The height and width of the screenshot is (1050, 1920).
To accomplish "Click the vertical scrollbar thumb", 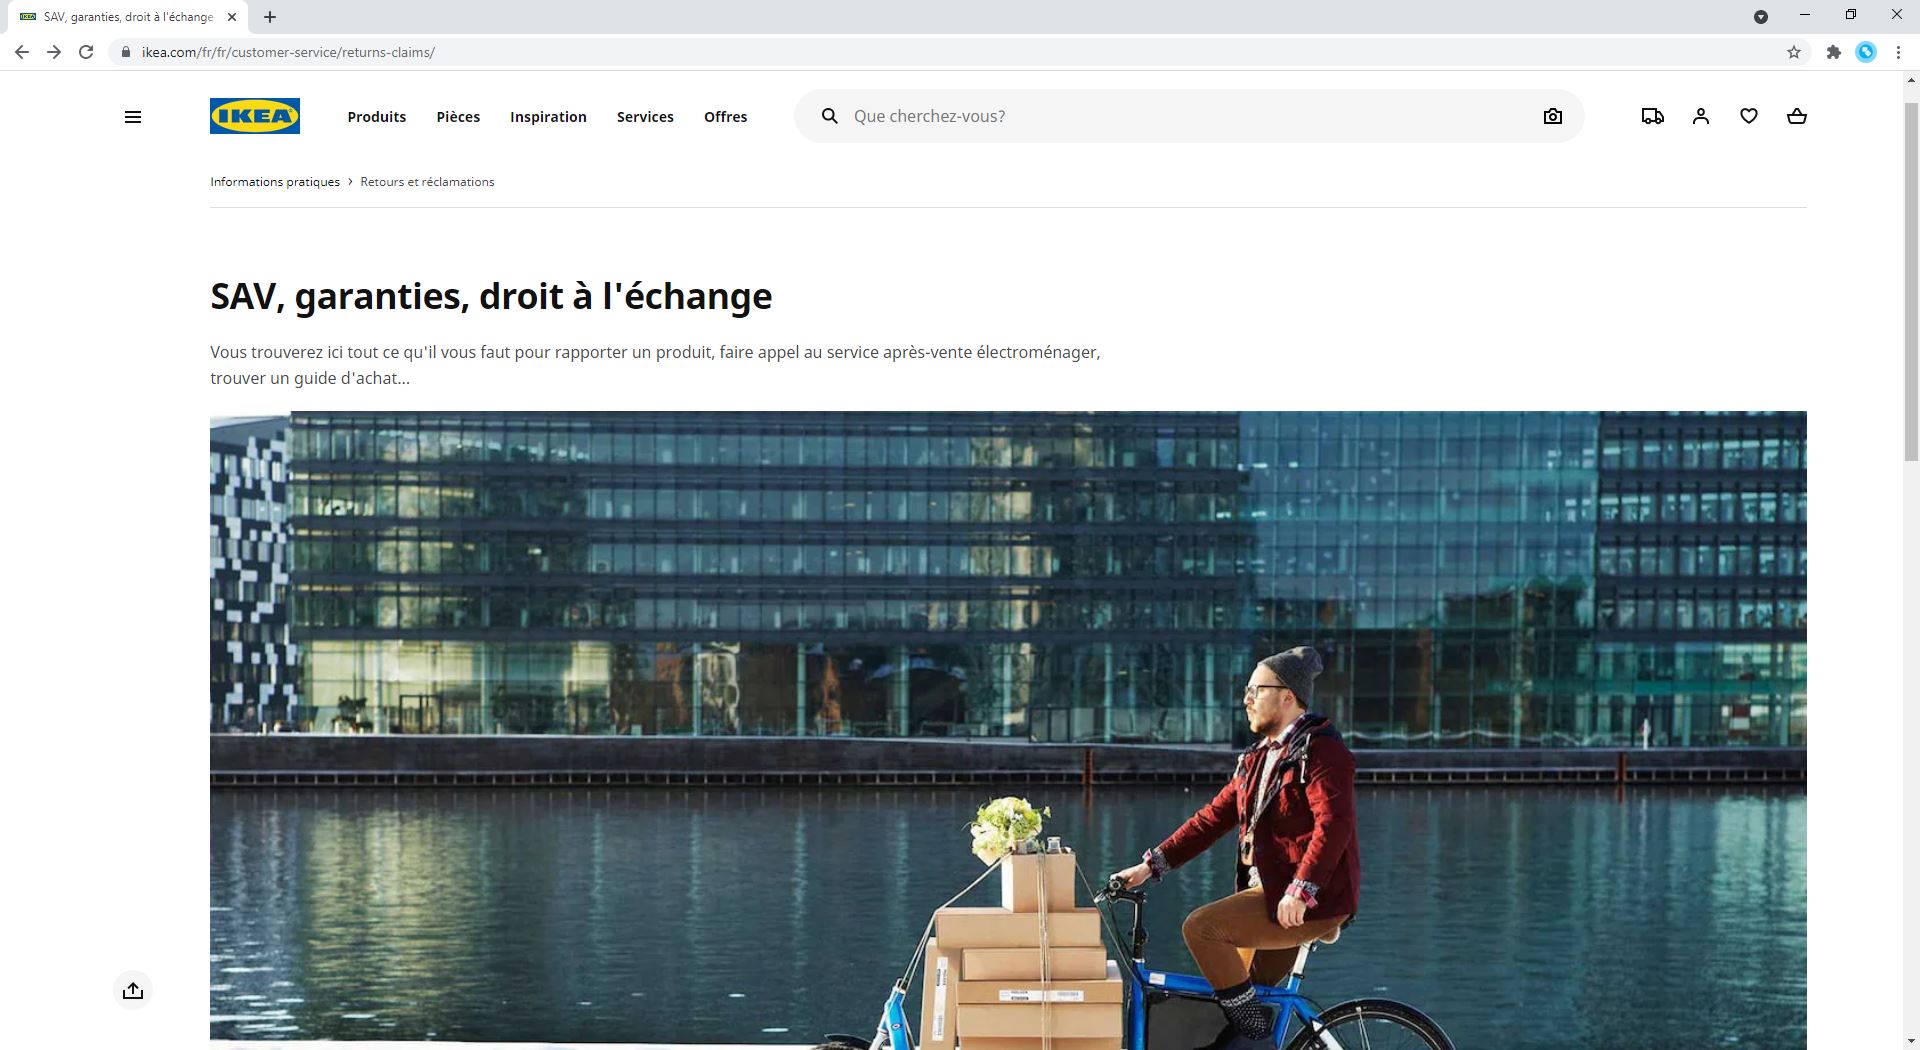I will pyautogui.click(x=1911, y=280).
